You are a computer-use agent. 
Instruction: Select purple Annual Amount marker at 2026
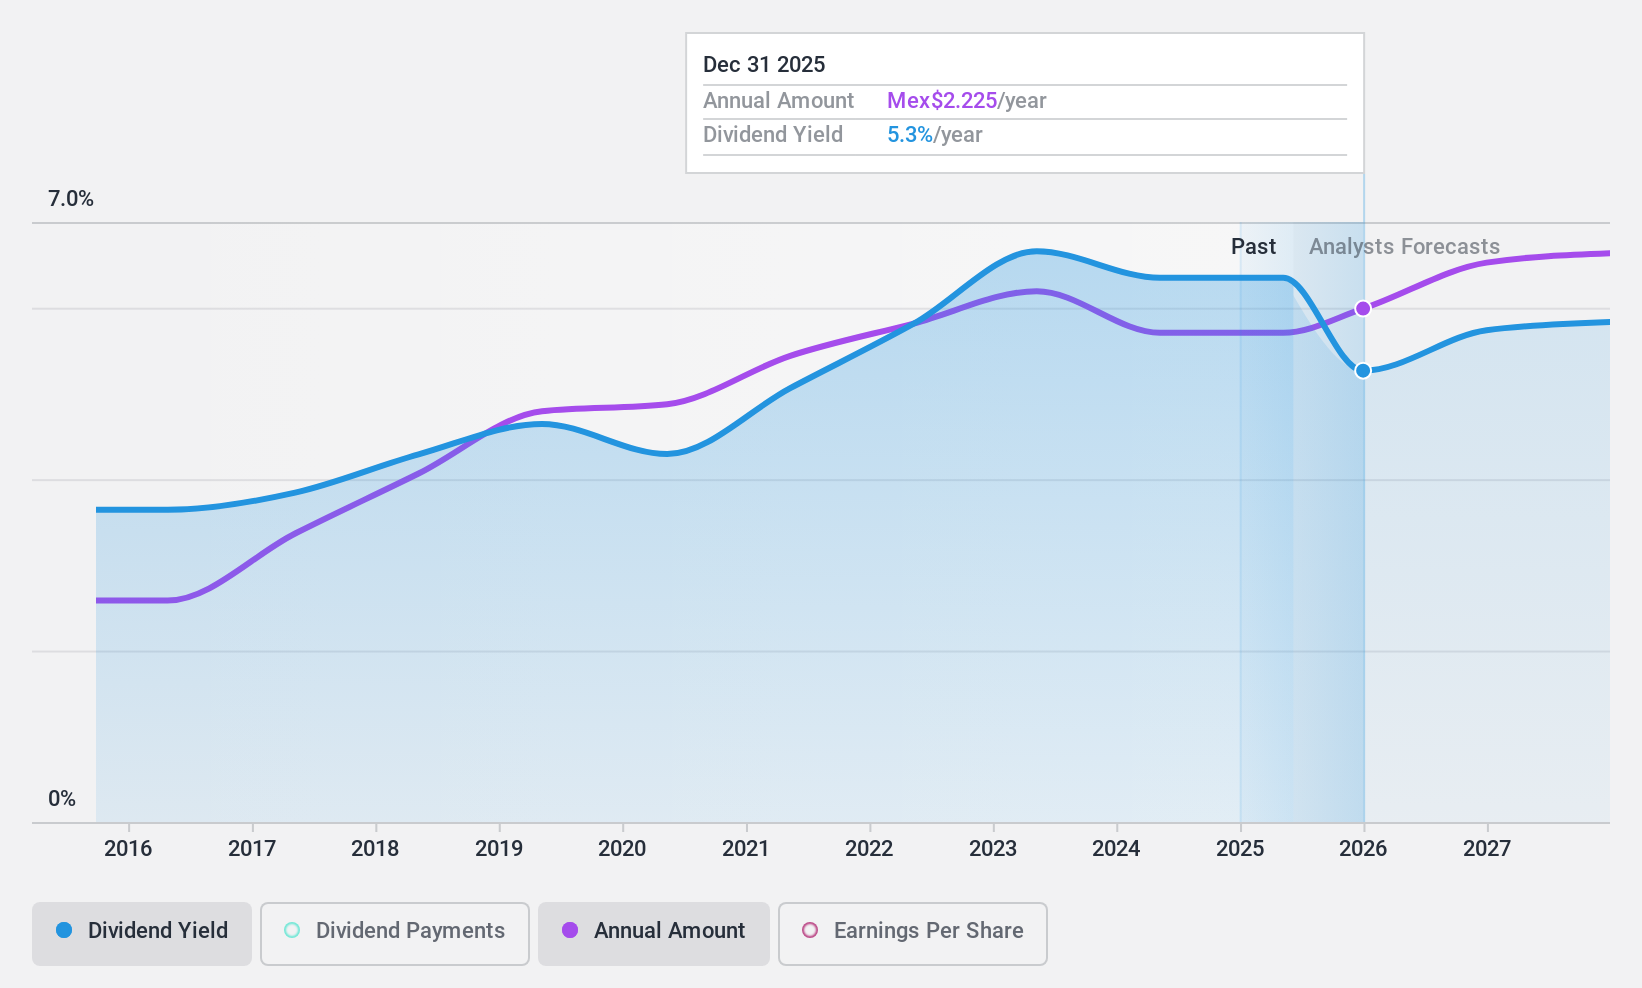point(1363,309)
